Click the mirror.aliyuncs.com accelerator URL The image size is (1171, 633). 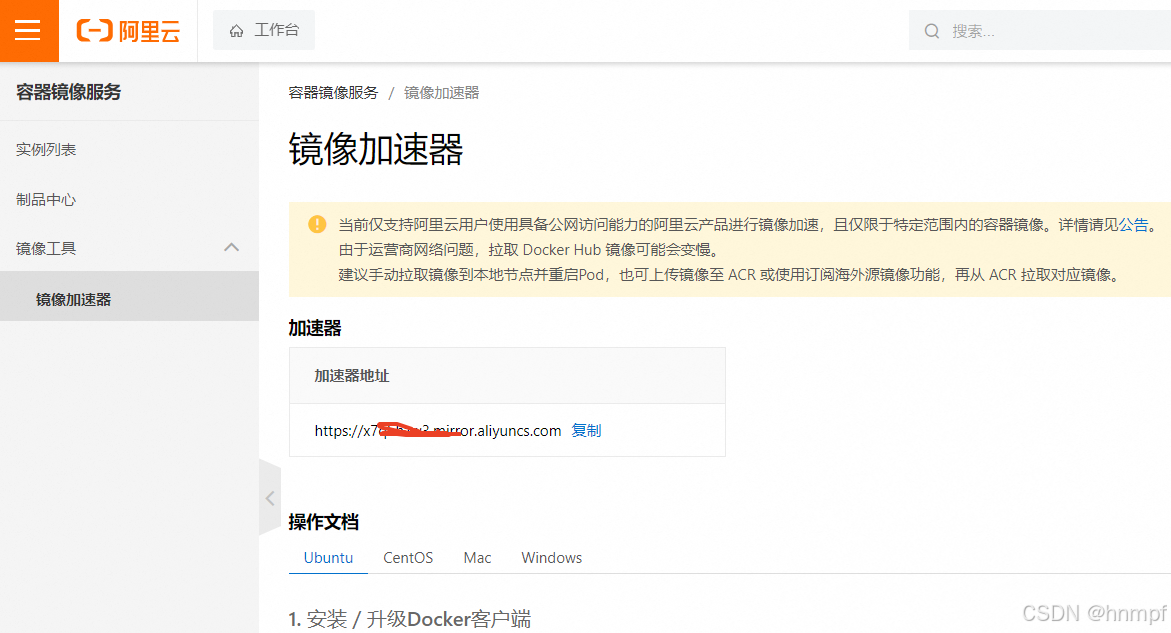click(x=438, y=431)
